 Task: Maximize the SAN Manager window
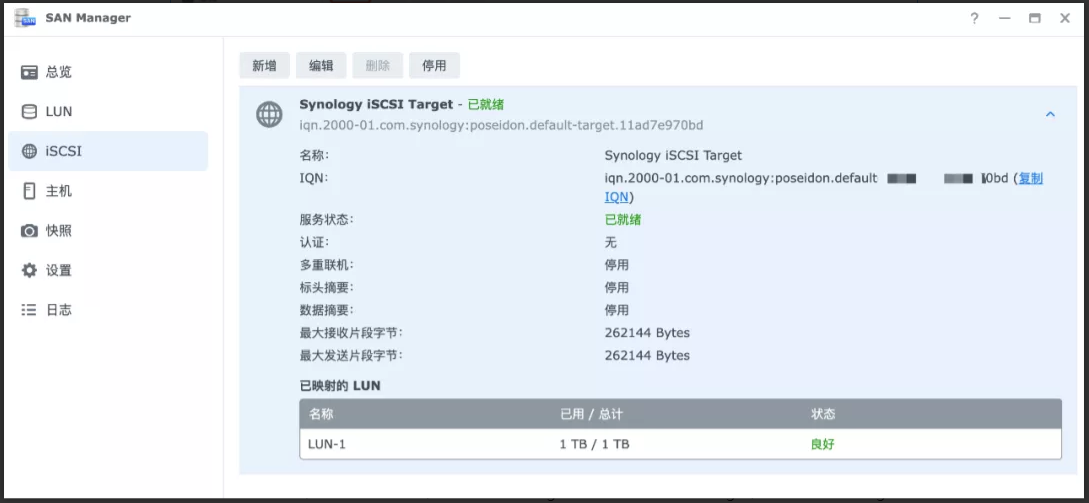coord(1035,19)
